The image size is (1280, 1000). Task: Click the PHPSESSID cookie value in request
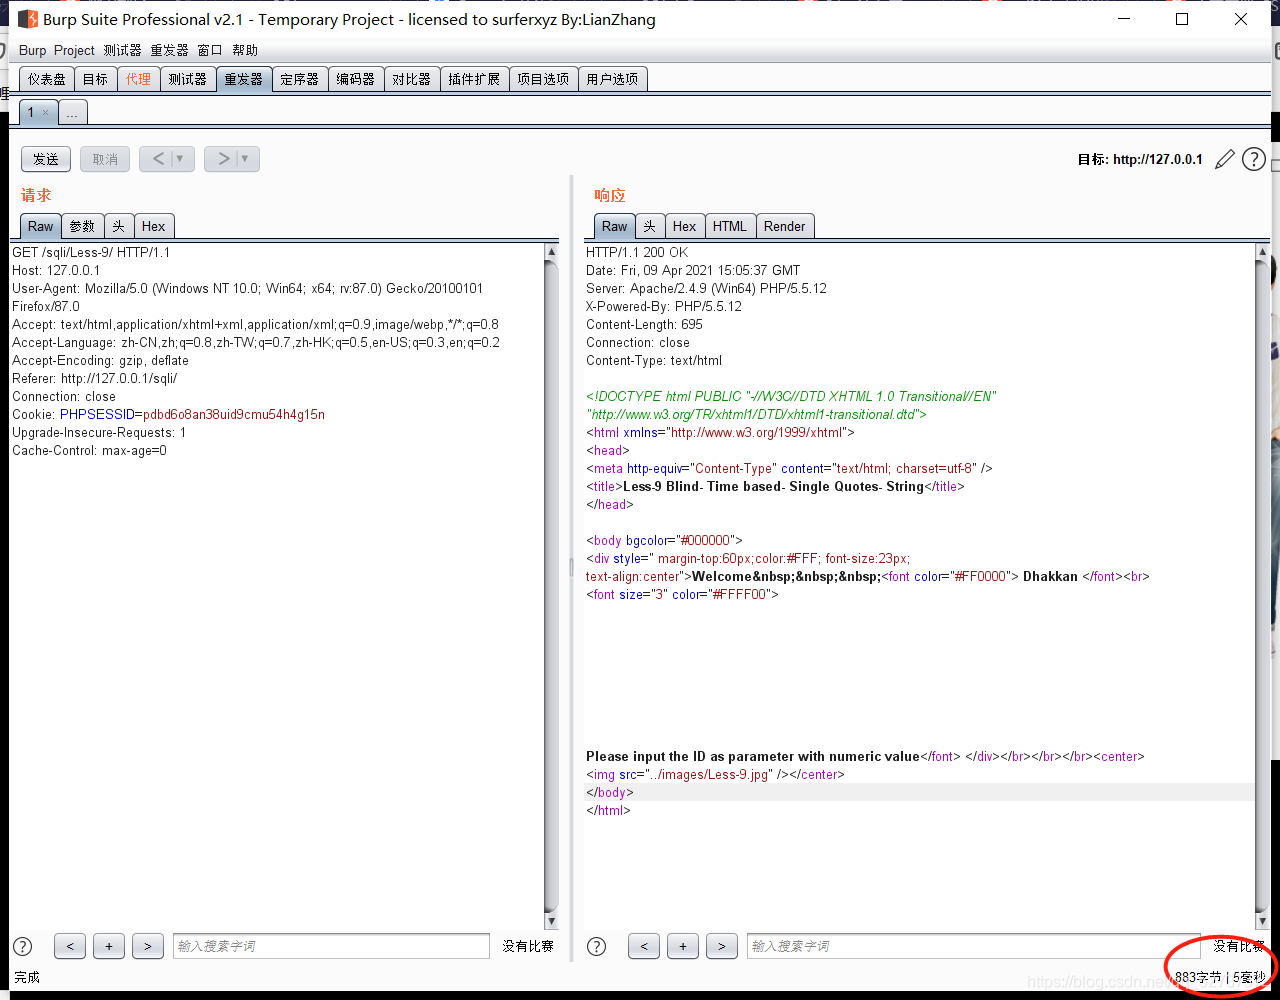coord(234,414)
